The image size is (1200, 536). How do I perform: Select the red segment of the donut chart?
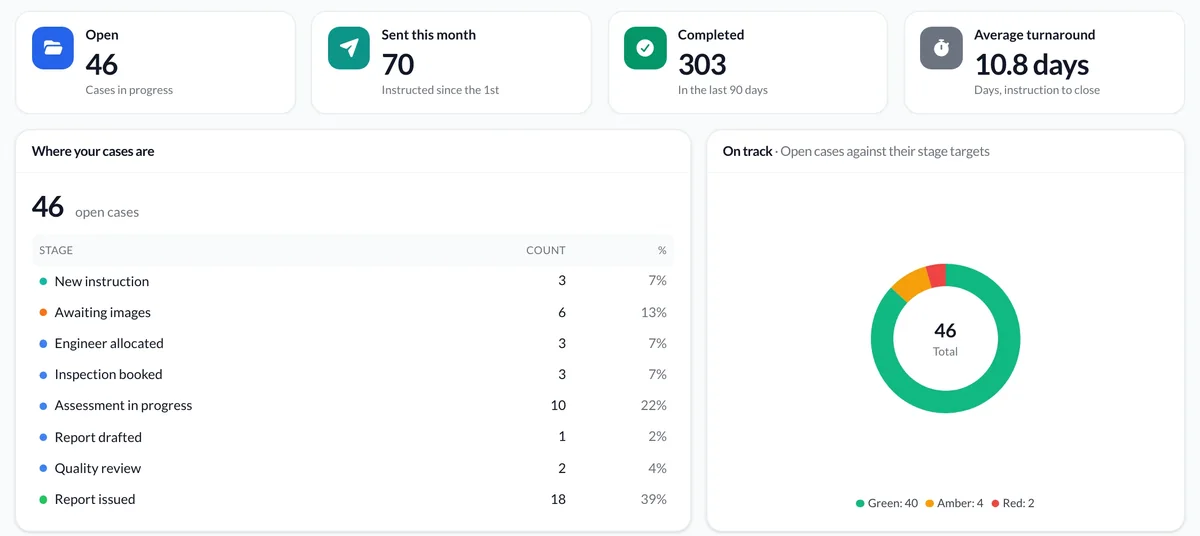pyautogui.click(x=935, y=274)
